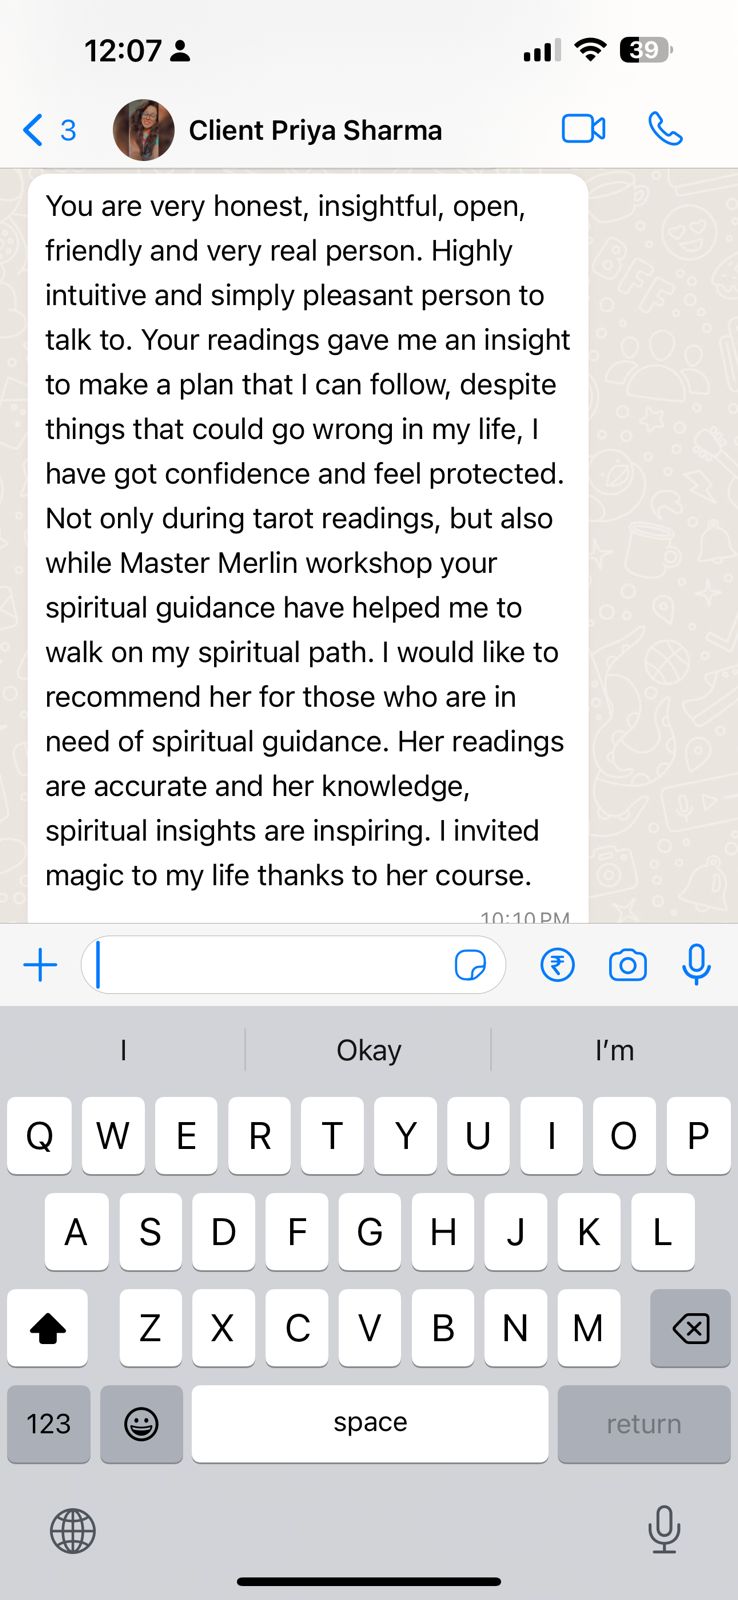Open the sticker picker in message field
Image resolution: width=738 pixels, height=1600 pixels.
(470, 965)
